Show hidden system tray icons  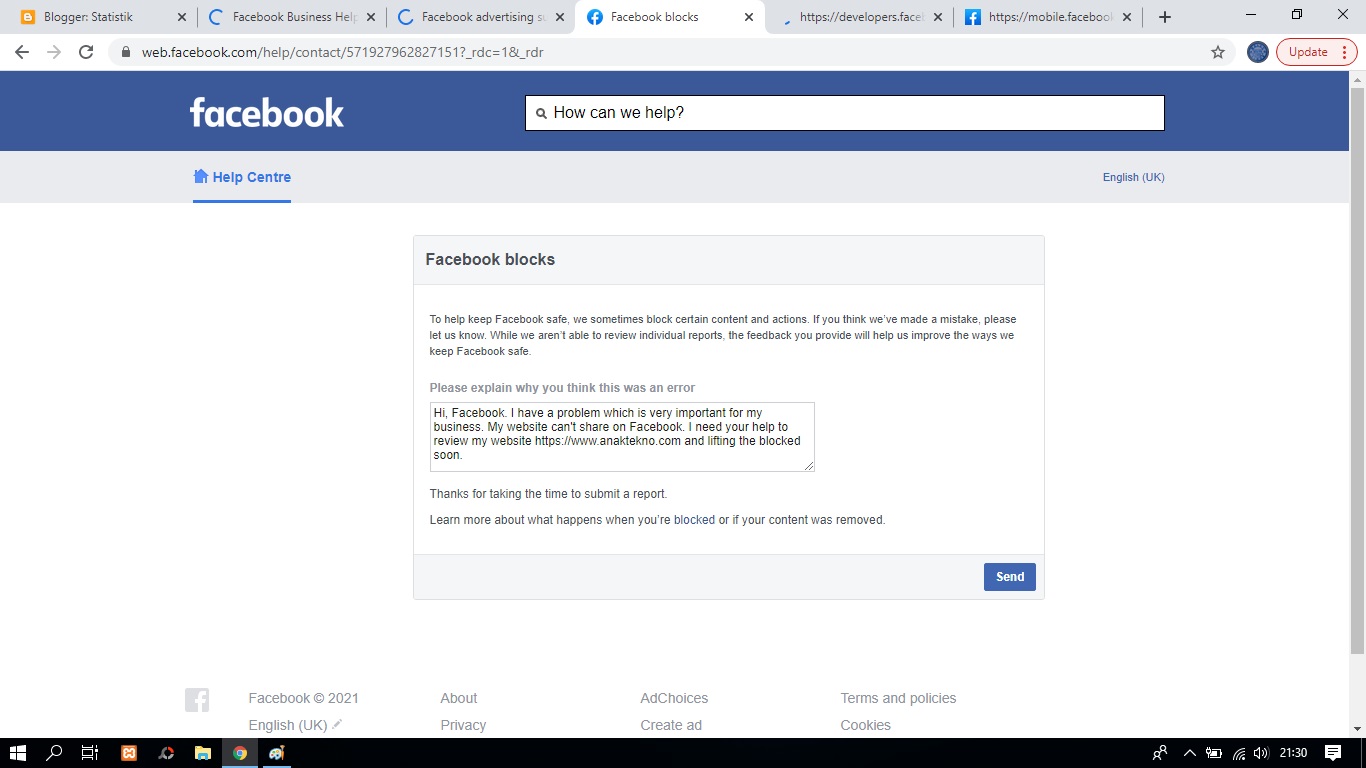[1189, 753]
